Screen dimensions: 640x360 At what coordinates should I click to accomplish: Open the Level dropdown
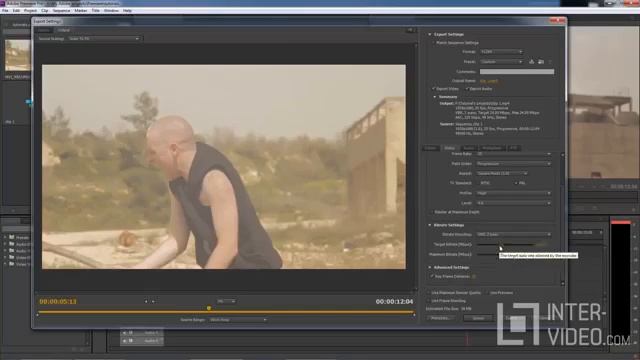click(513, 203)
